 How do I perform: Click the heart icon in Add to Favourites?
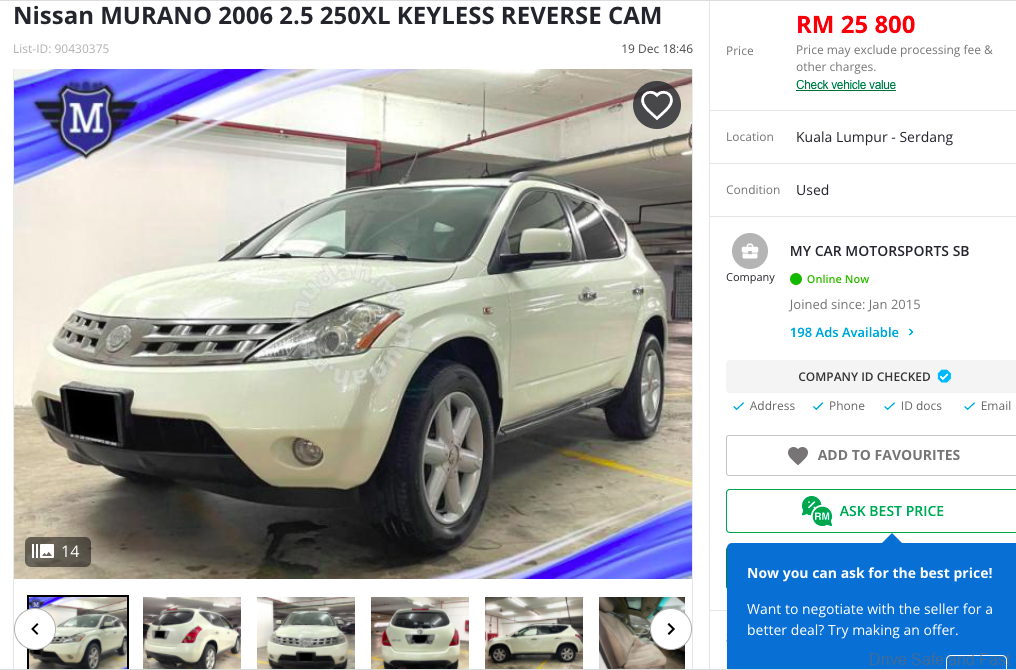798,456
